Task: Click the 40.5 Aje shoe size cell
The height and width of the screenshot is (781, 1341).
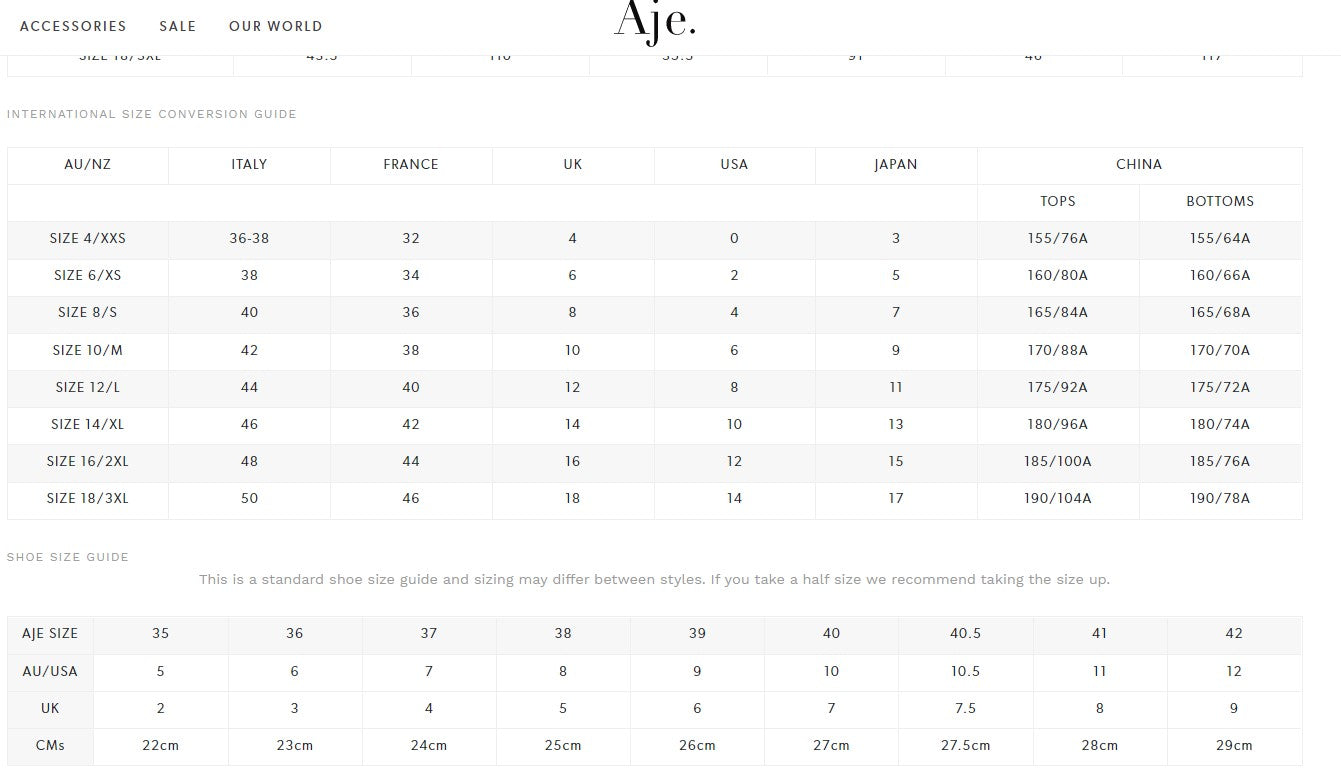Action: coord(965,634)
